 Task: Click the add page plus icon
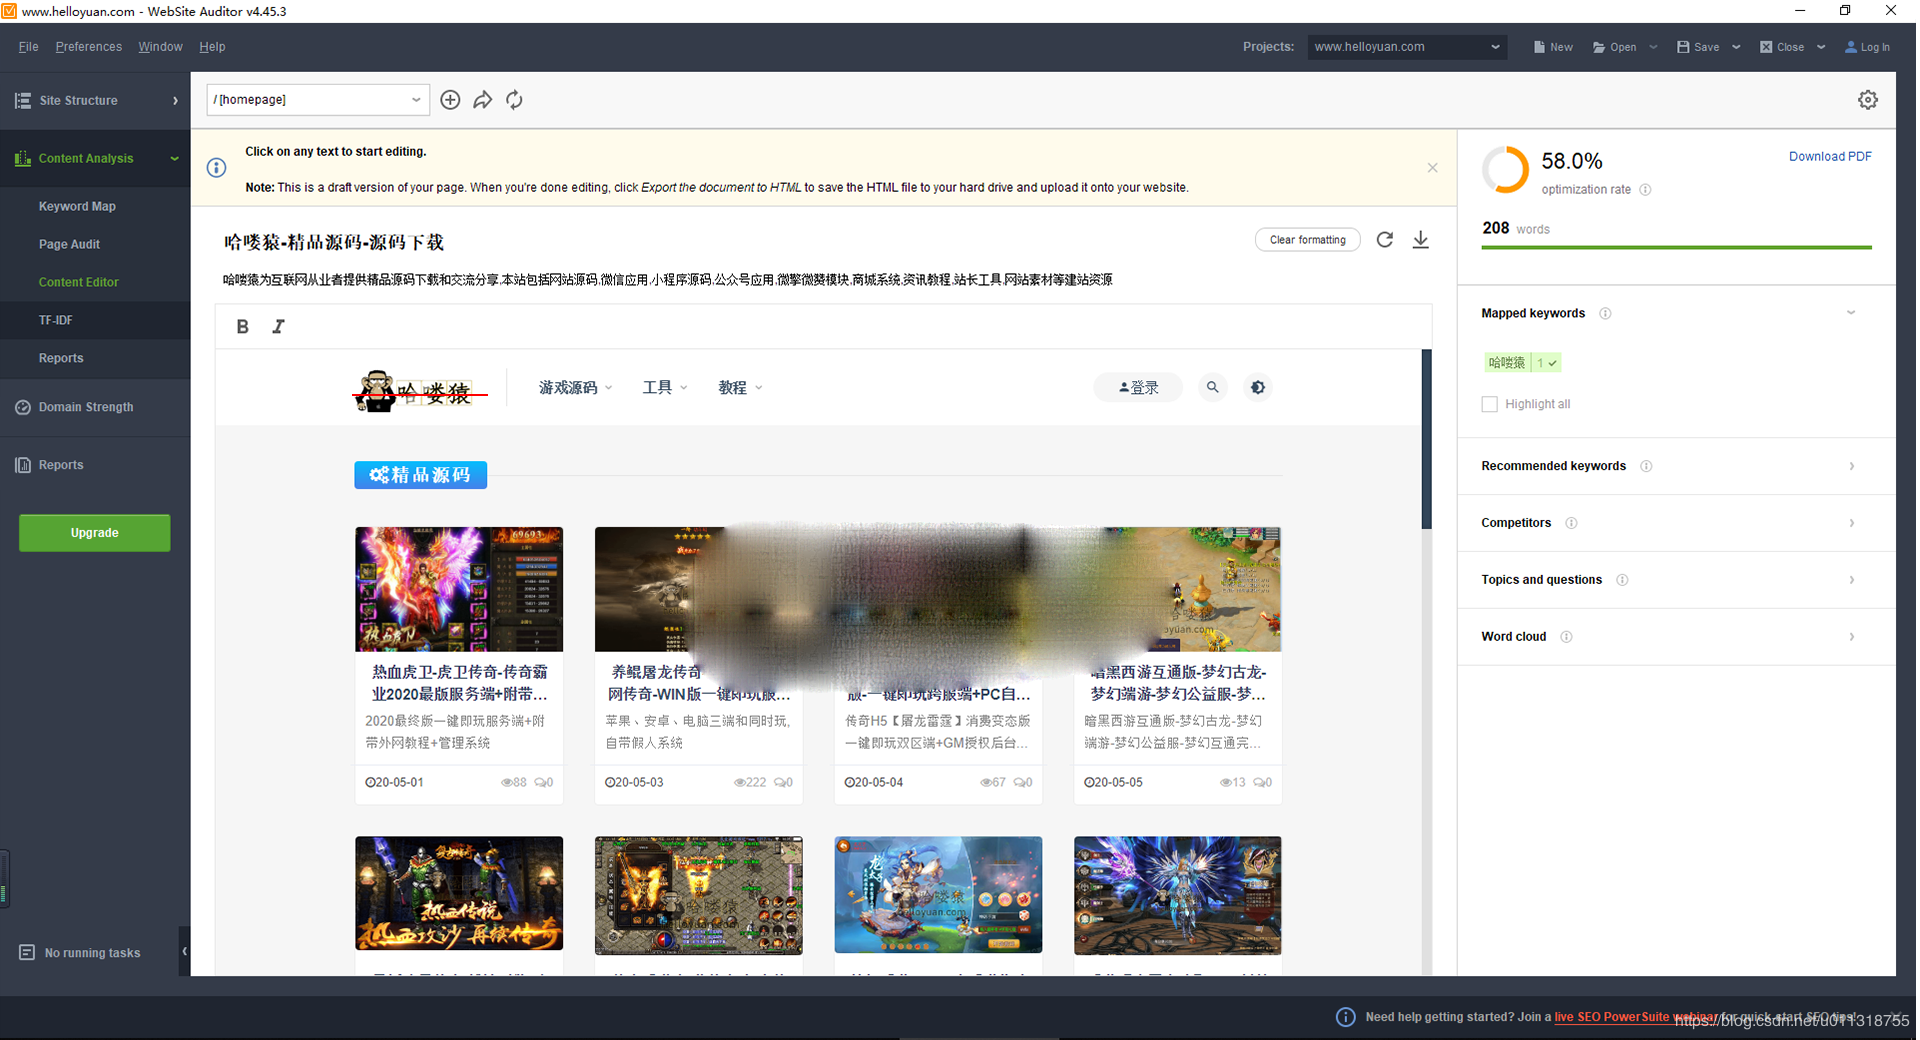pyautogui.click(x=450, y=100)
